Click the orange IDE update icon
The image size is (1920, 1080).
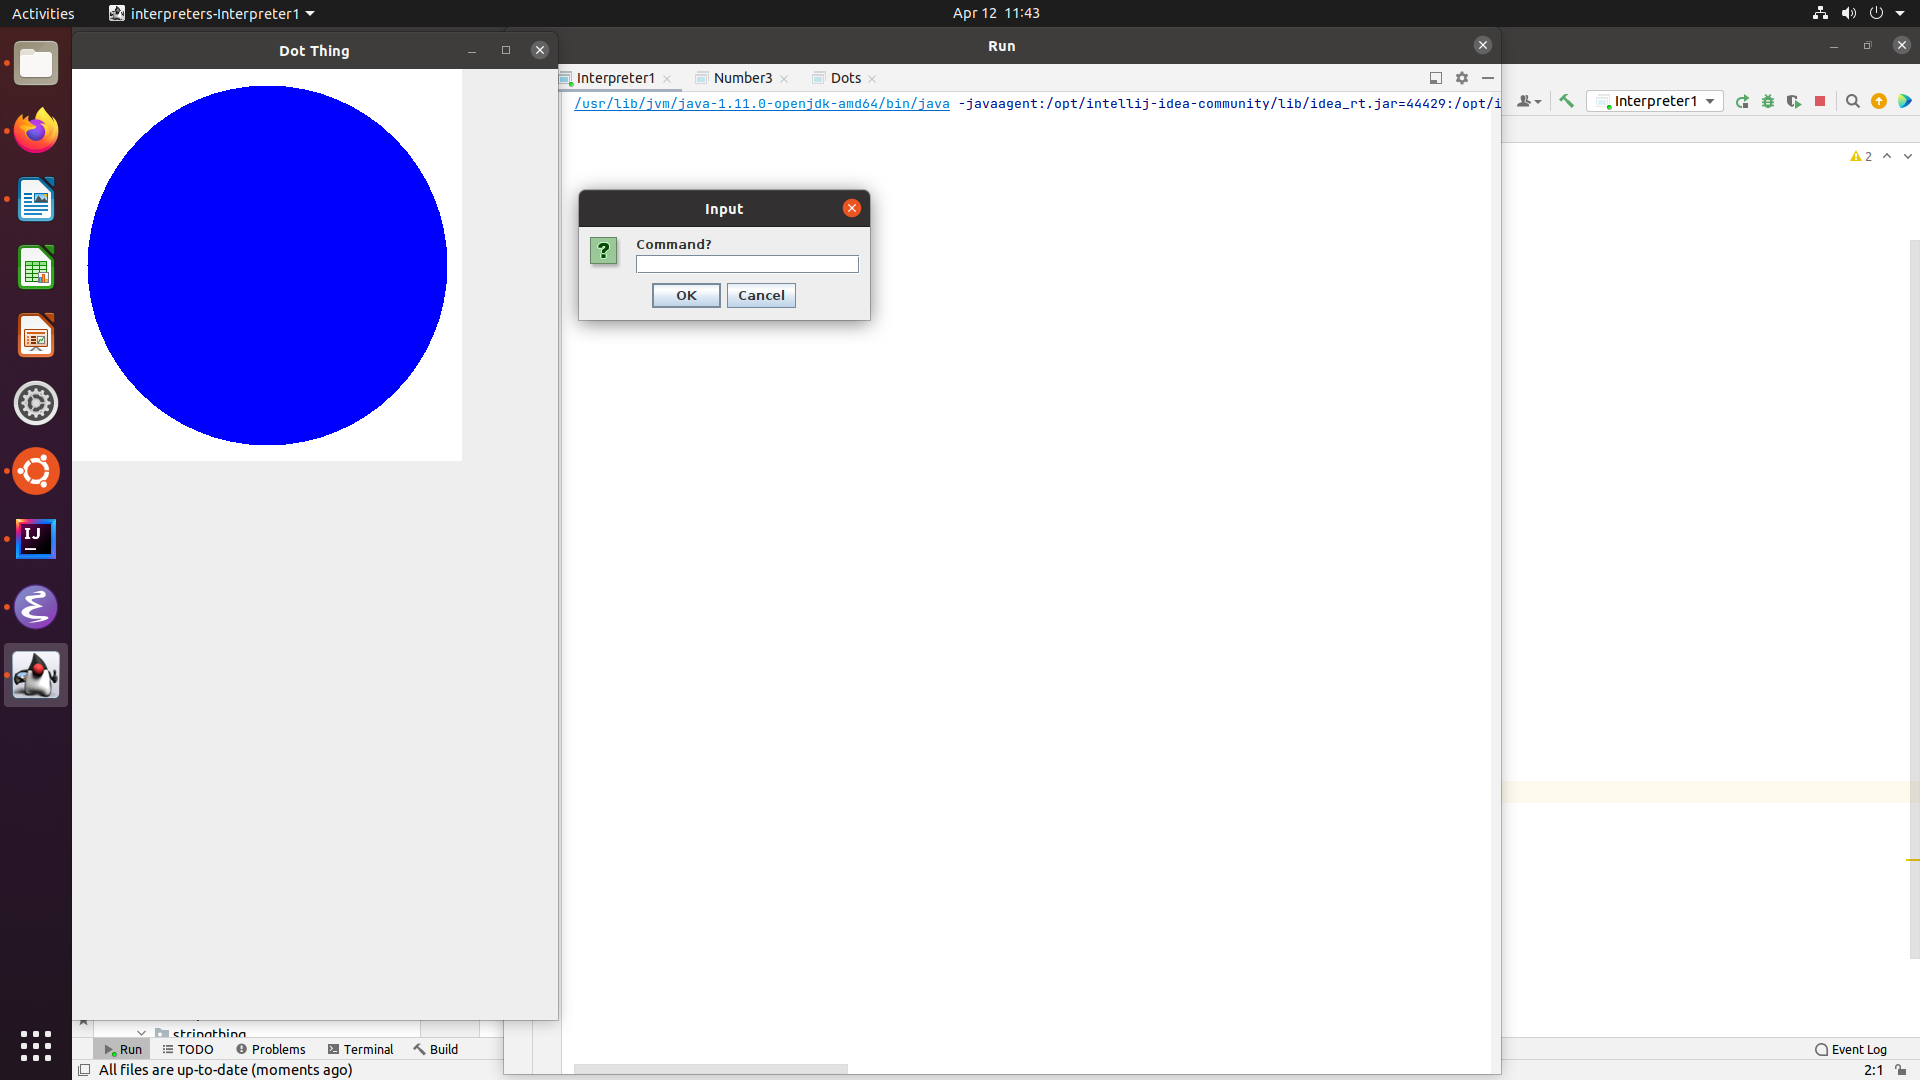(x=1879, y=101)
